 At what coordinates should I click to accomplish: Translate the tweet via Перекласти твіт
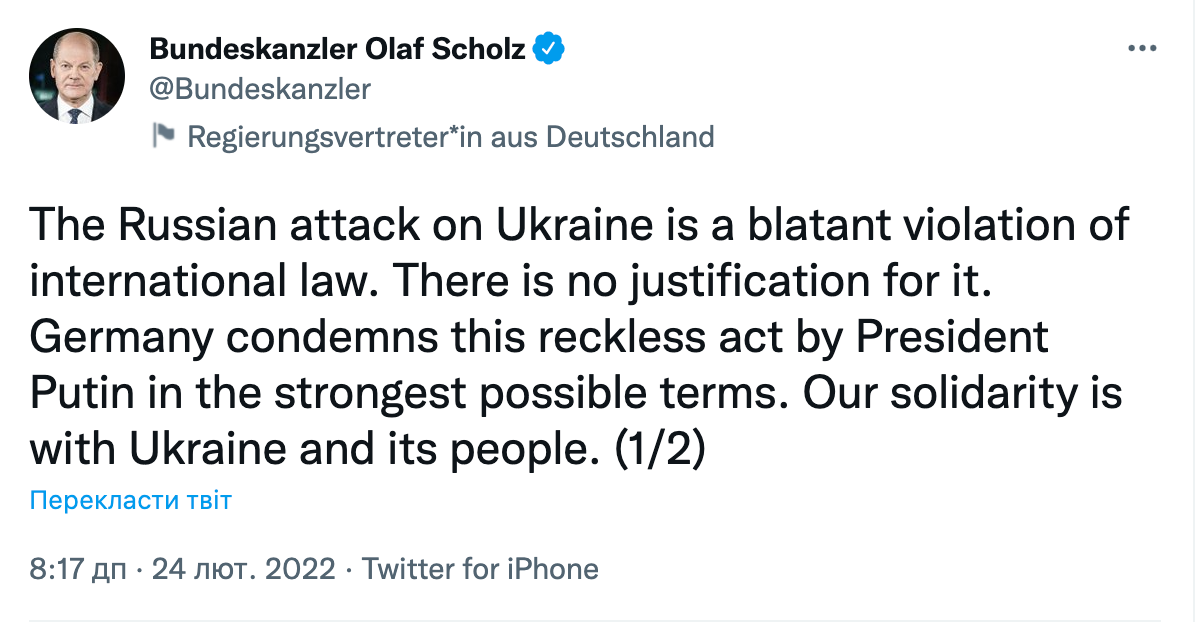[130, 501]
